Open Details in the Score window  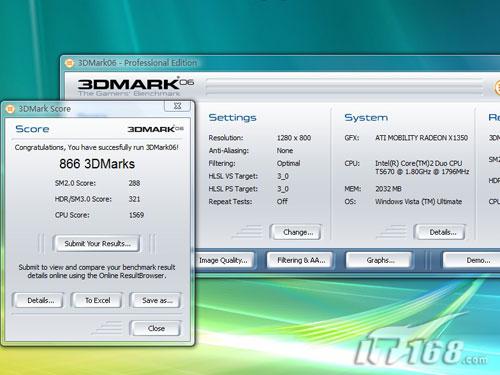(x=38, y=300)
